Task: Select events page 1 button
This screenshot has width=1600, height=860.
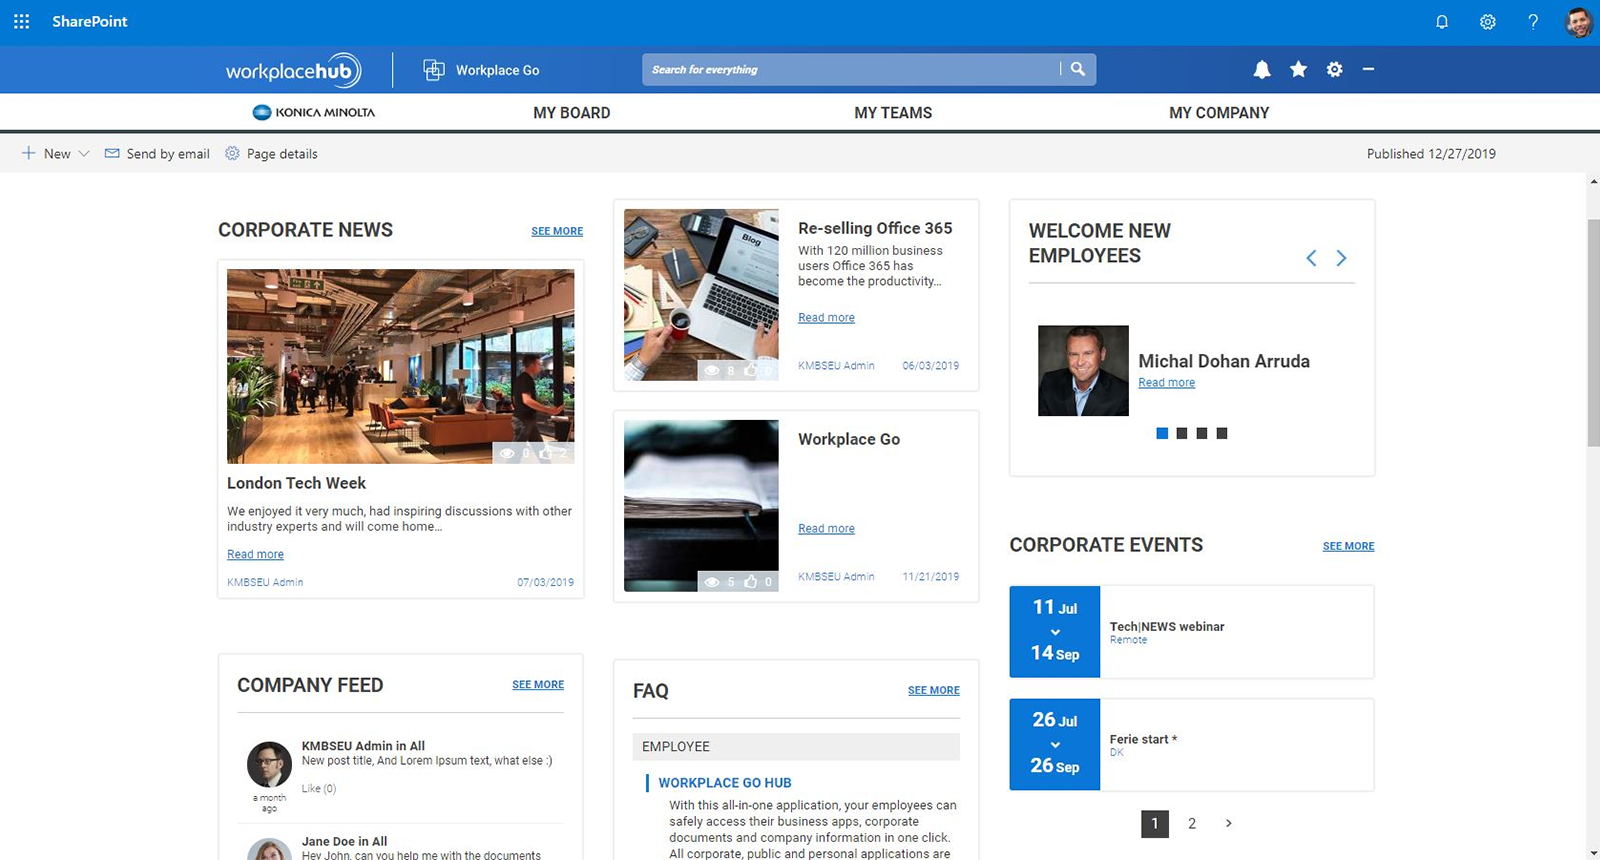Action: (1155, 823)
